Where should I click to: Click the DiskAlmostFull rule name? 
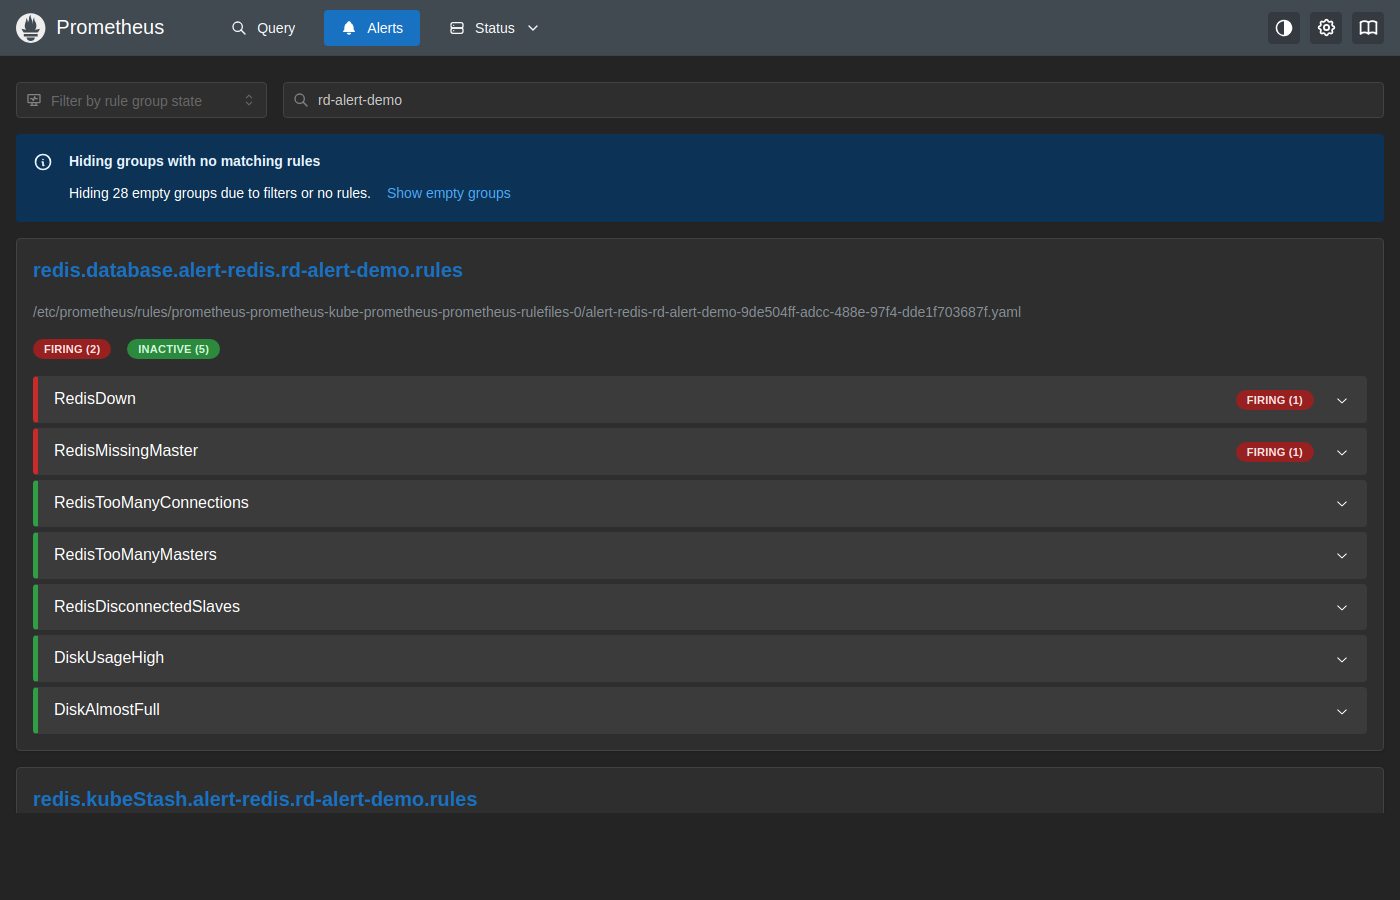point(107,710)
